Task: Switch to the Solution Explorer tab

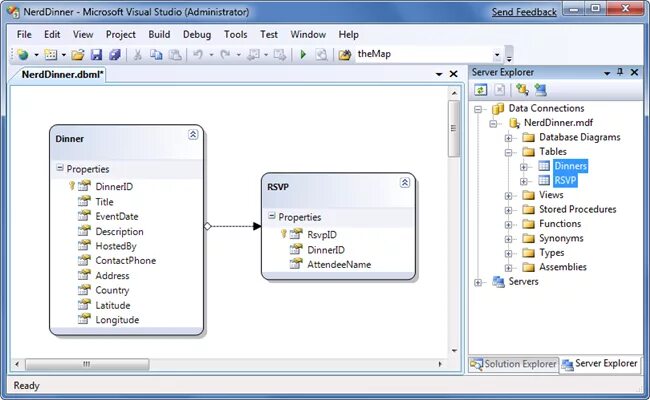Action: 514,364
